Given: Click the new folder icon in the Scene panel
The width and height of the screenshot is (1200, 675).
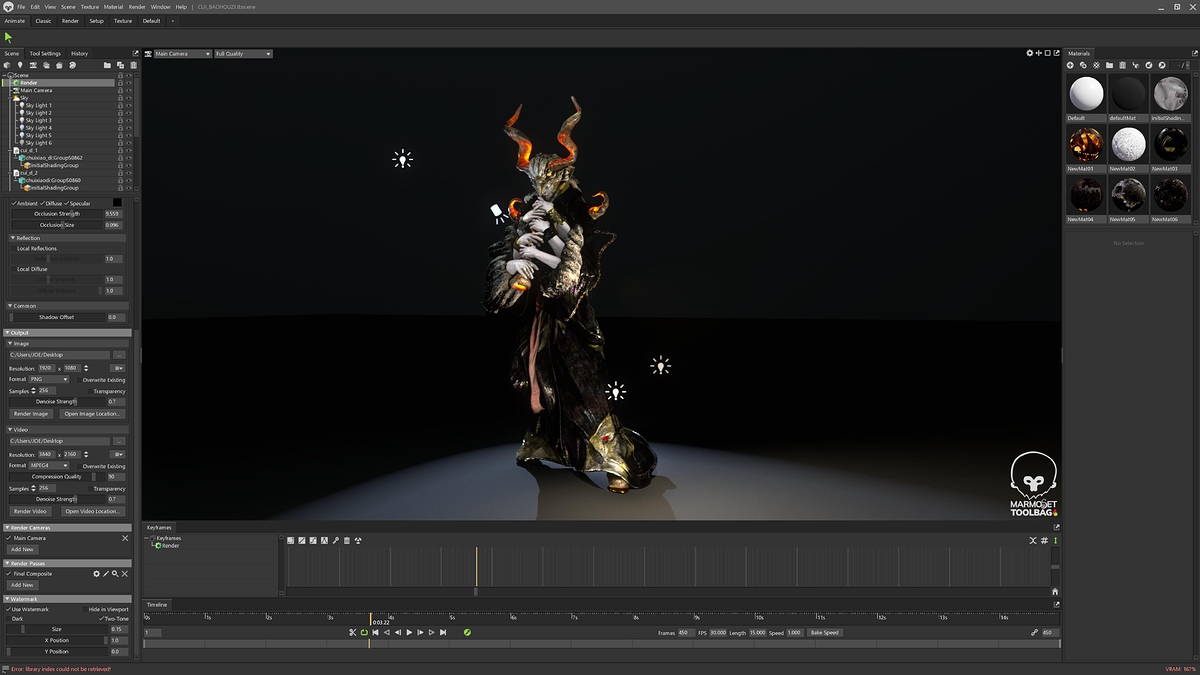Looking at the screenshot, I should pos(107,65).
